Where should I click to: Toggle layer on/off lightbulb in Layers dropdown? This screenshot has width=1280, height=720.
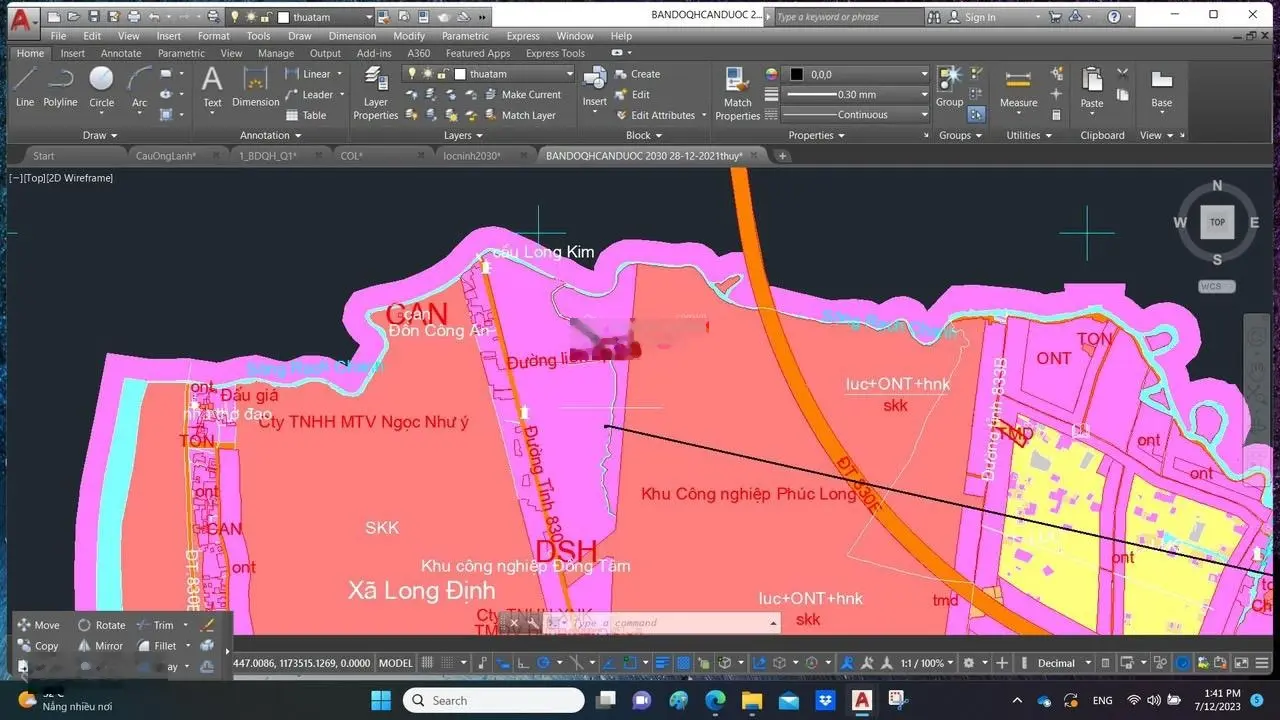click(x=411, y=74)
